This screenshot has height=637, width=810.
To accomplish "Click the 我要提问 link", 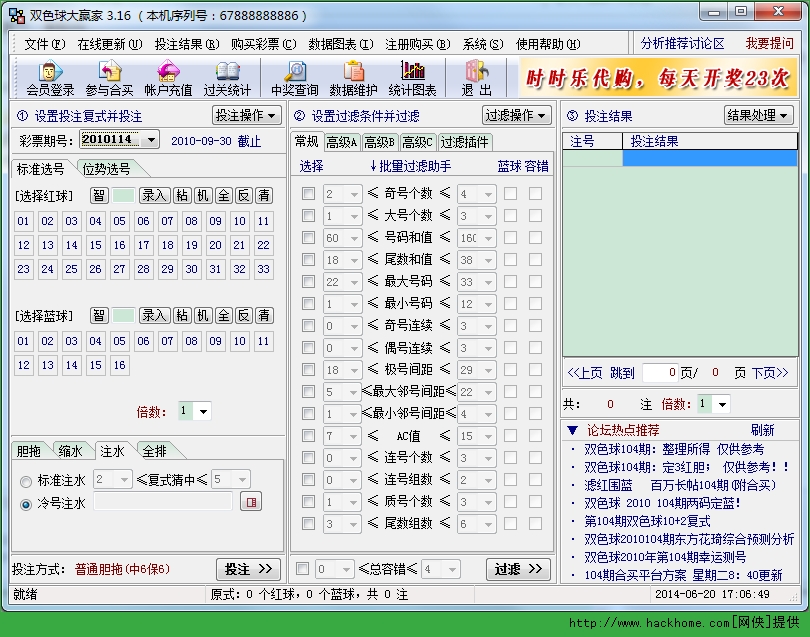I will pyautogui.click(x=769, y=44).
